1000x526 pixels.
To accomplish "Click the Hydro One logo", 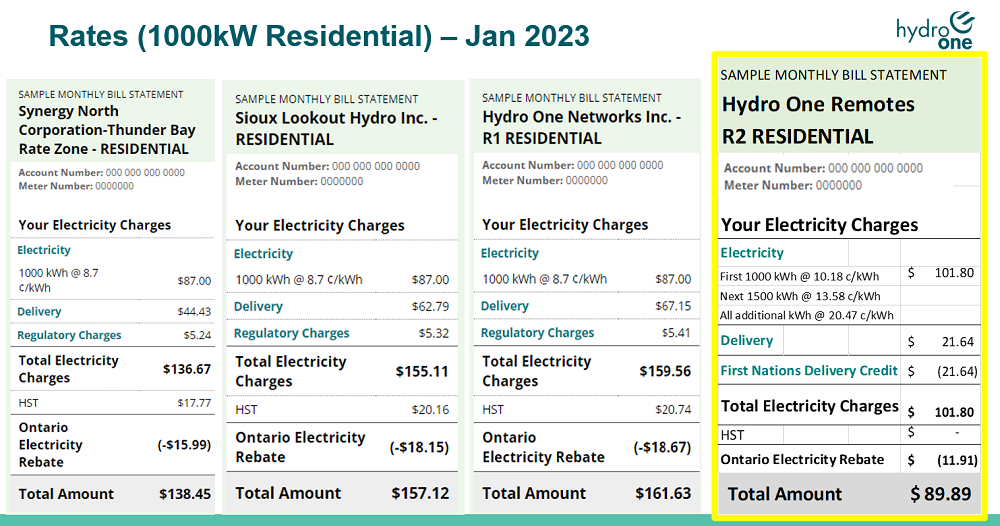I will [935, 28].
